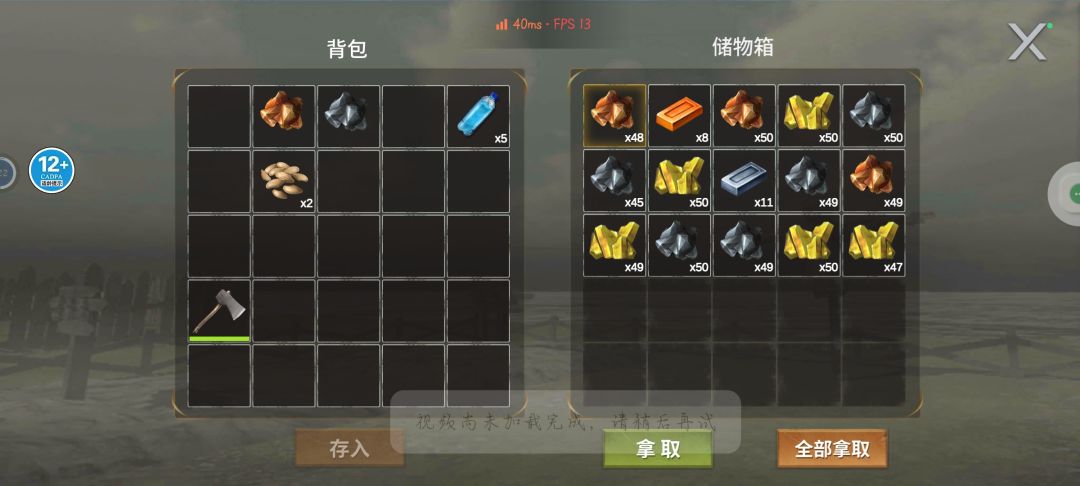Close the storage window with X
Screen dimensions: 1080x486
(x=1026, y=42)
